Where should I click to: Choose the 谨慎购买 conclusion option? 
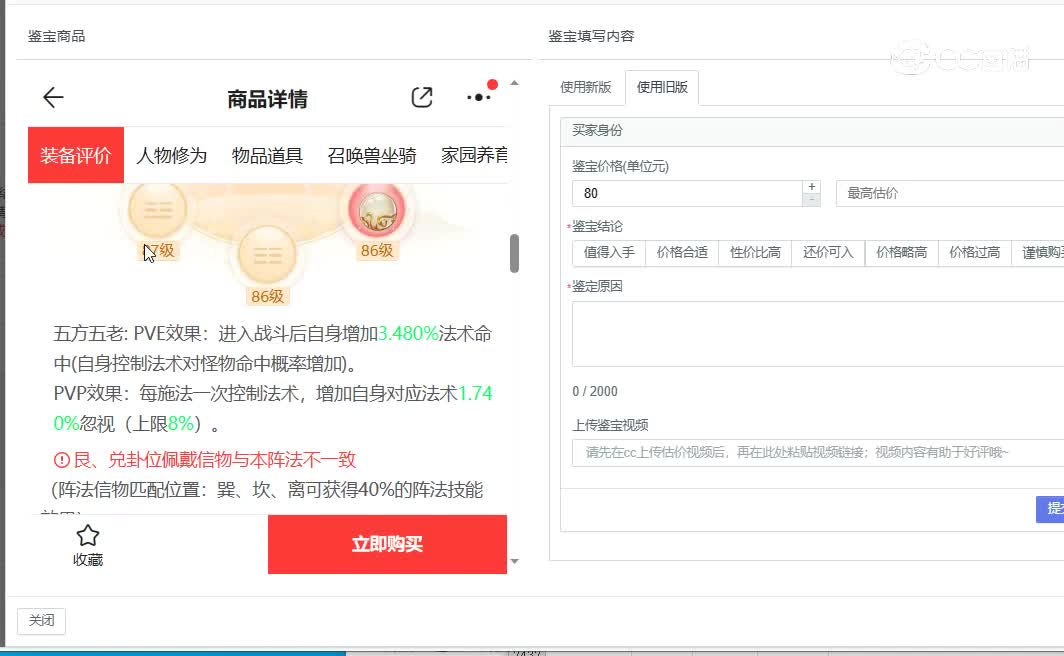coord(1042,252)
